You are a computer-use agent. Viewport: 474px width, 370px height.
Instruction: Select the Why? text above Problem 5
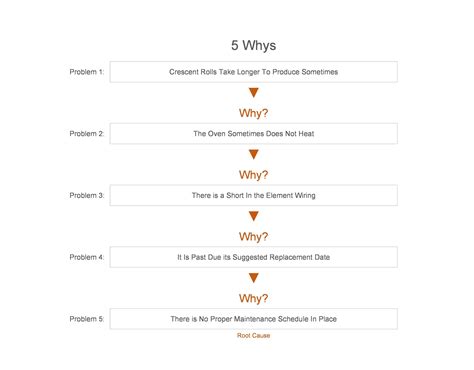point(253,298)
